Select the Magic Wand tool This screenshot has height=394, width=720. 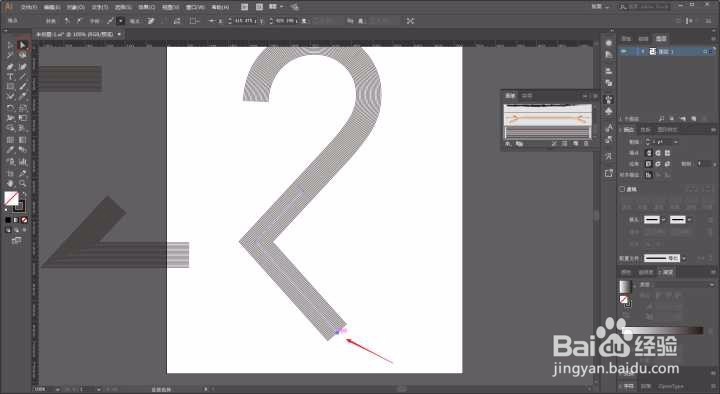(10, 55)
